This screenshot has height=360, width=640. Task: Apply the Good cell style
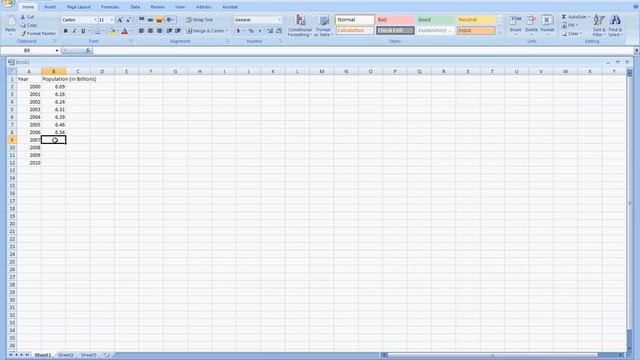pos(436,20)
